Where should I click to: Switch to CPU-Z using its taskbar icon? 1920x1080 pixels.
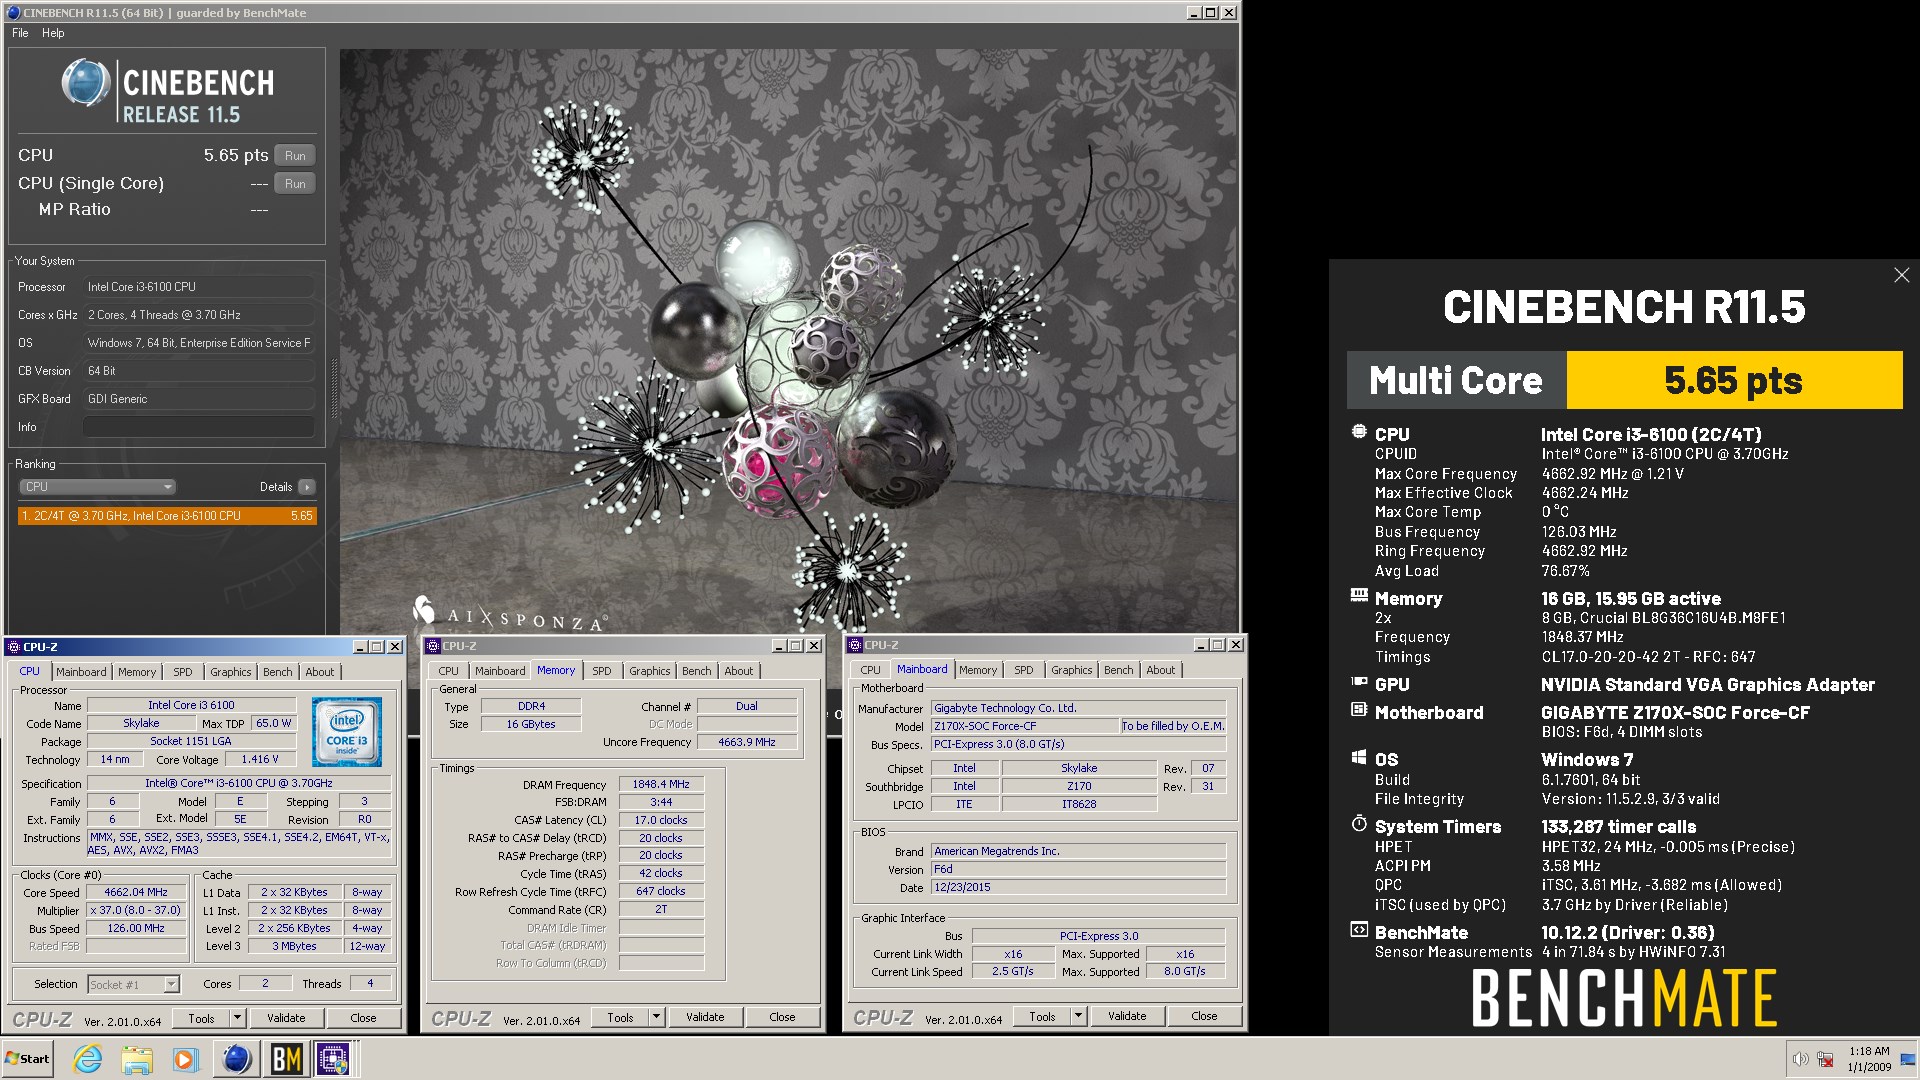tap(334, 1059)
